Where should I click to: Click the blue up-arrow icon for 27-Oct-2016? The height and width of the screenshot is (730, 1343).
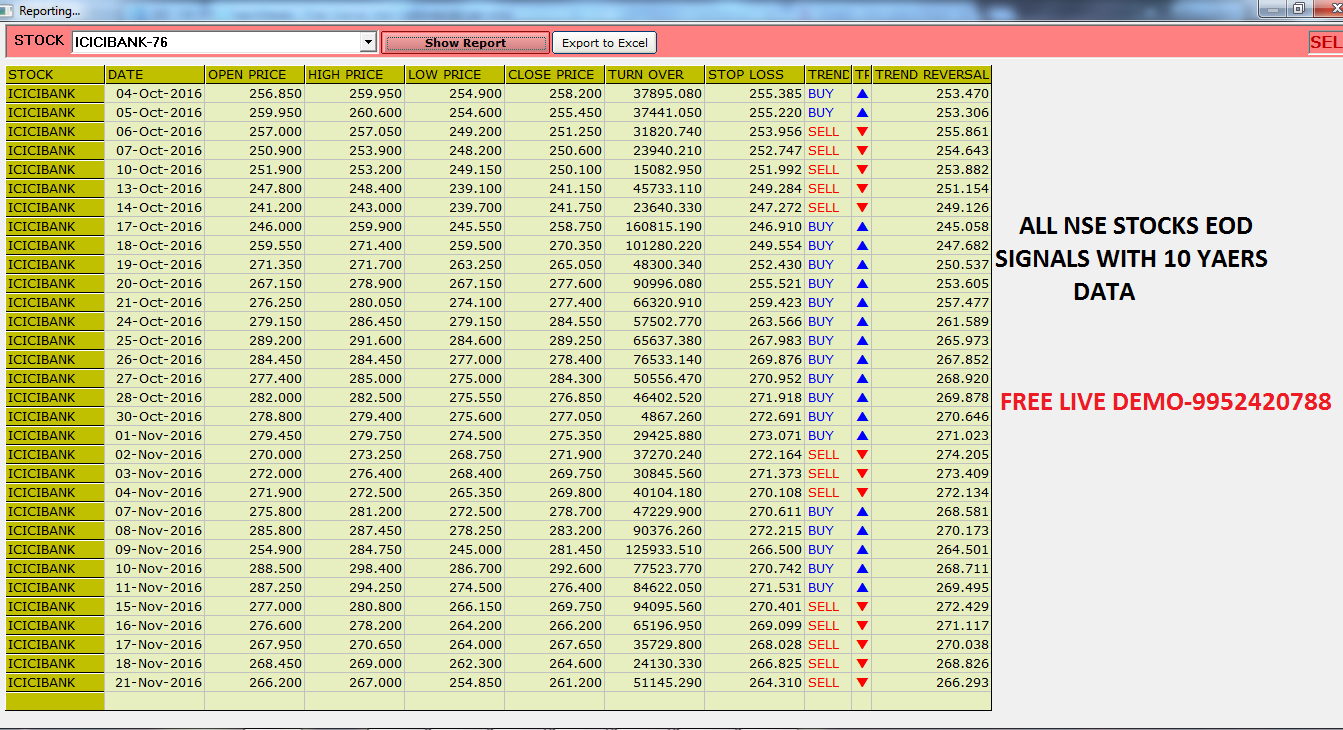(862, 379)
